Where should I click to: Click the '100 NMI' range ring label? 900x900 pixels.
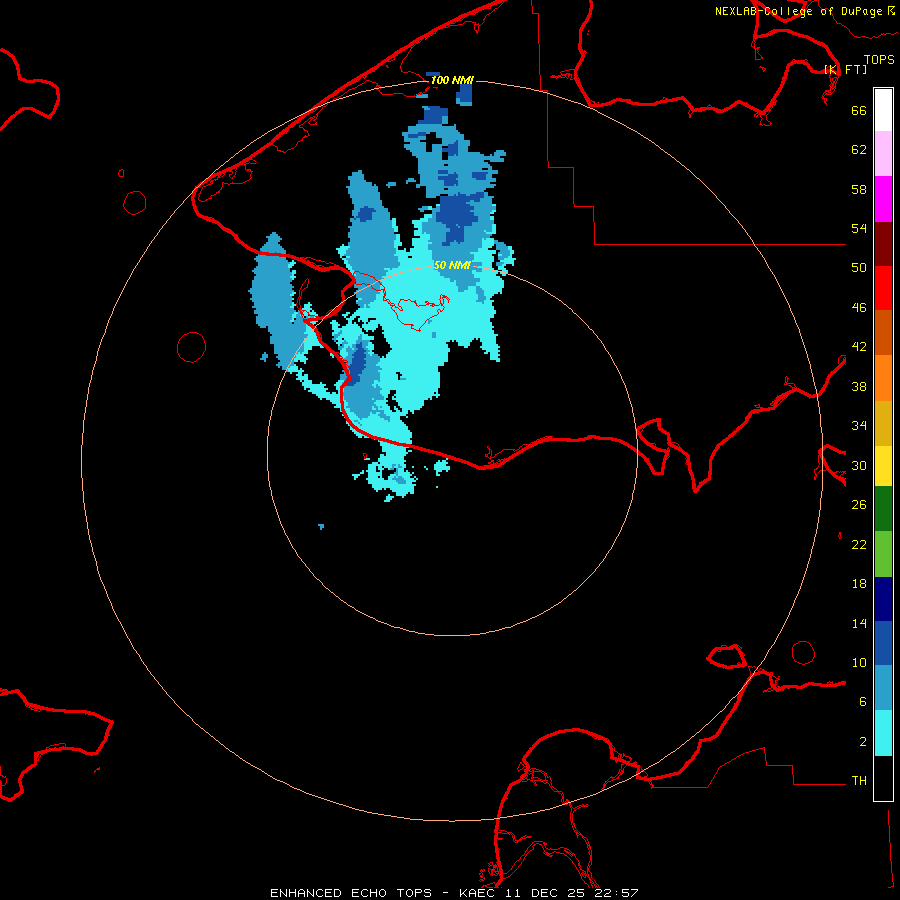452,80
